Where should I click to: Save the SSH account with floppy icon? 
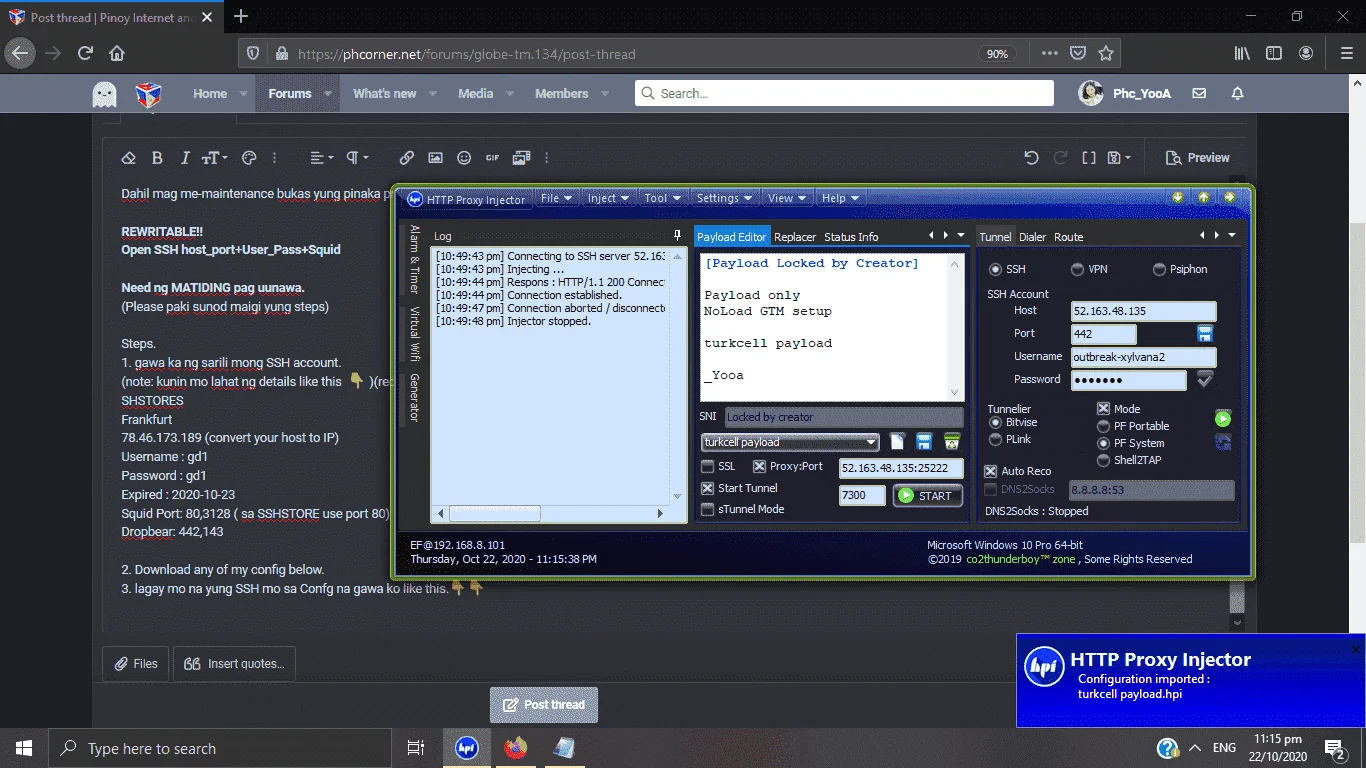1205,333
